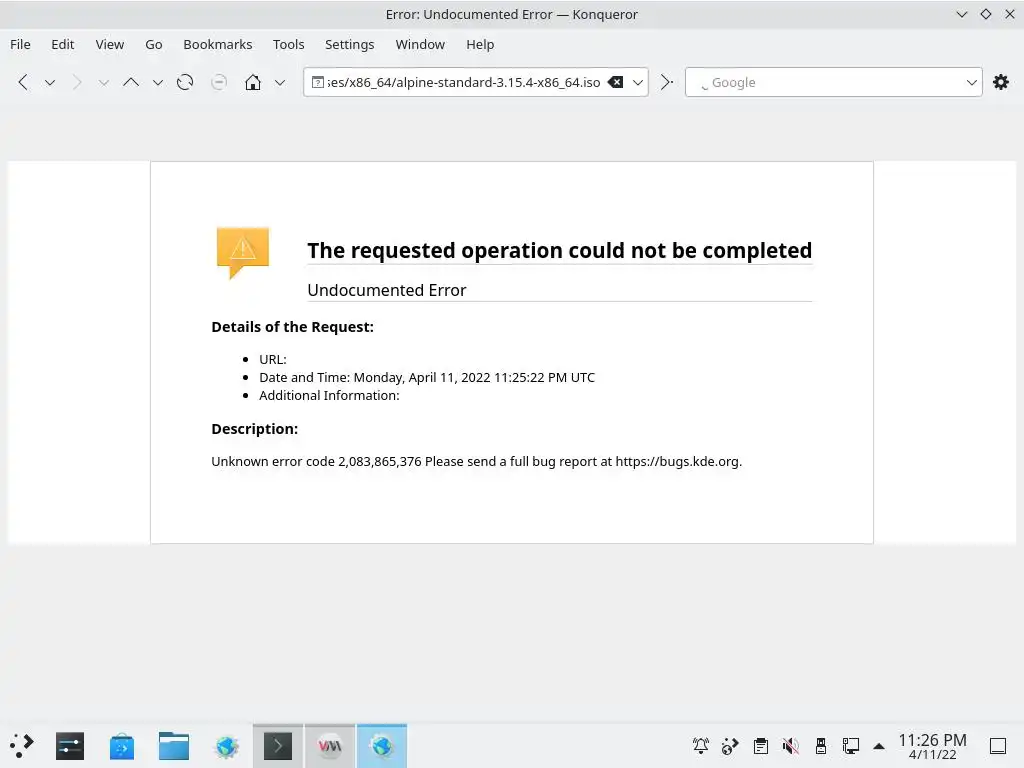
Task: Open the Settings menu
Action: tap(349, 44)
